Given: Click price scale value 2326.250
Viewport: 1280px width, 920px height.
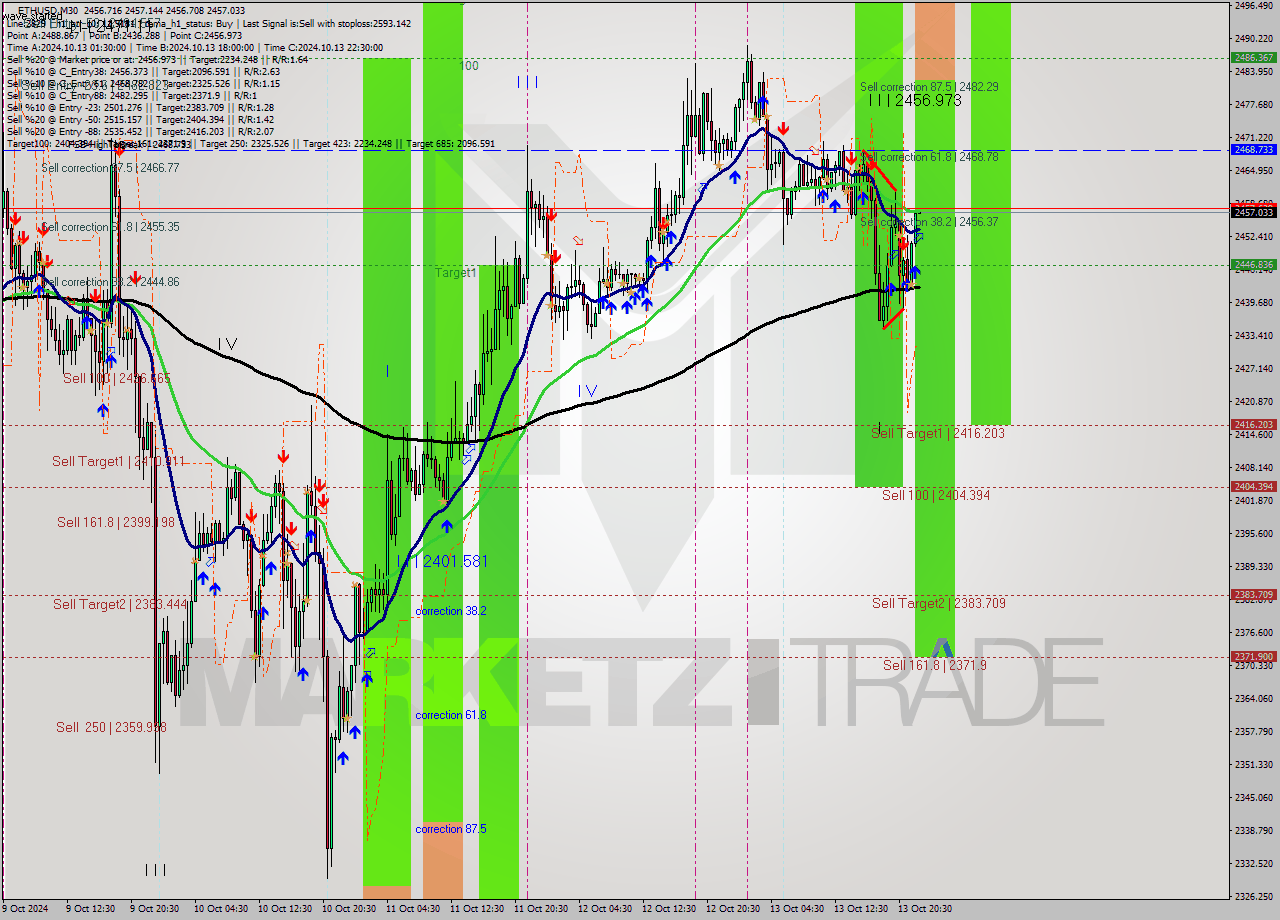Looking at the screenshot, I should click(x=1253, y=897).
